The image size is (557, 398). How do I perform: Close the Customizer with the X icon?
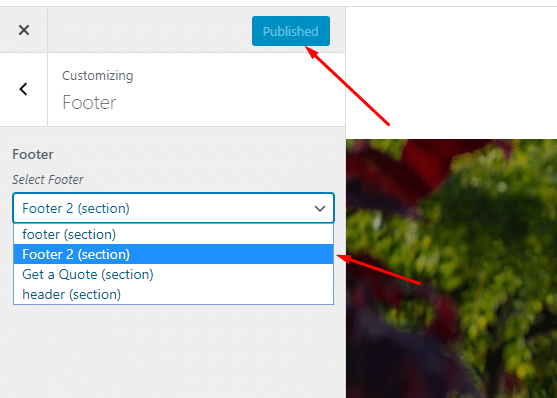[x=24, y=30]
